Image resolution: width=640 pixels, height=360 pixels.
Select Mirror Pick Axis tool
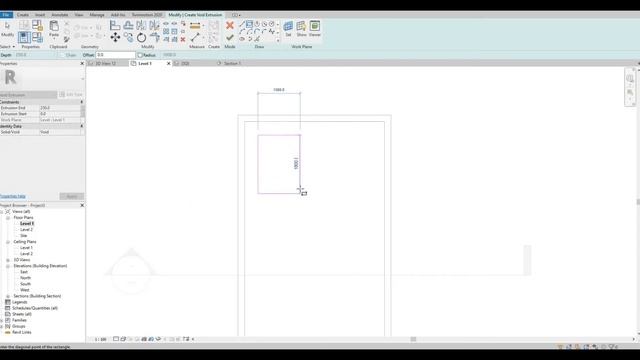(x=141, y=25)
